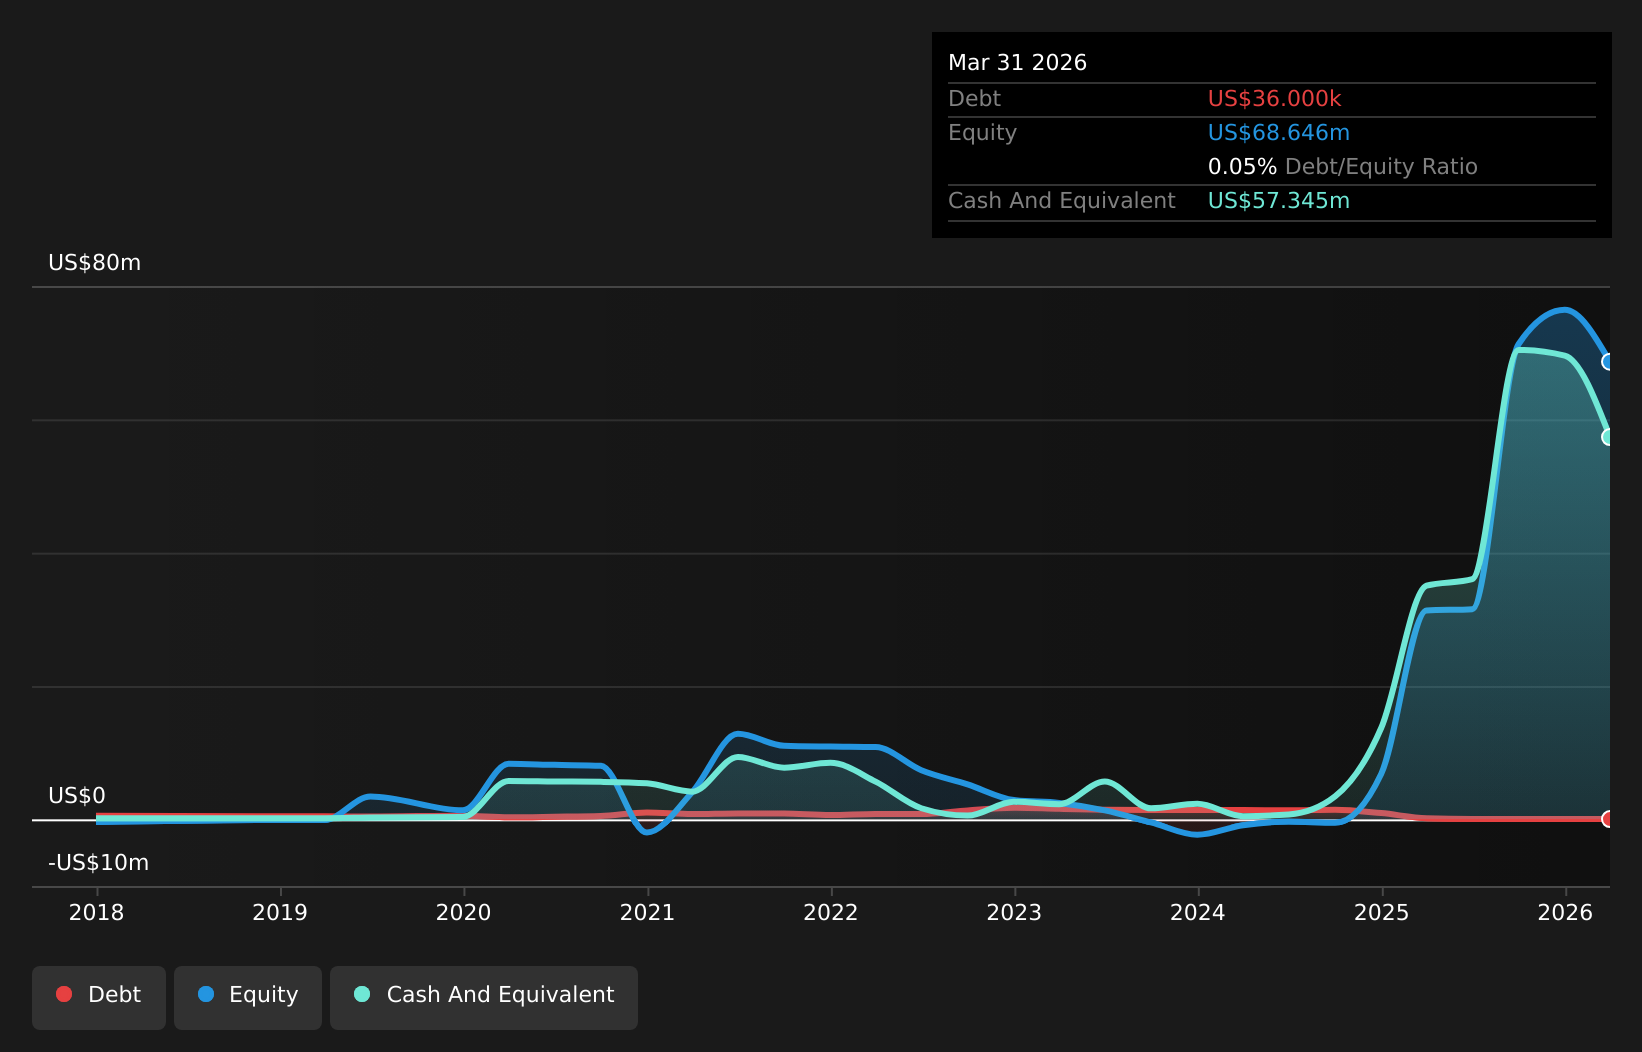
Task: Click the blue Equity legend dot
Action: click(206, 994)
